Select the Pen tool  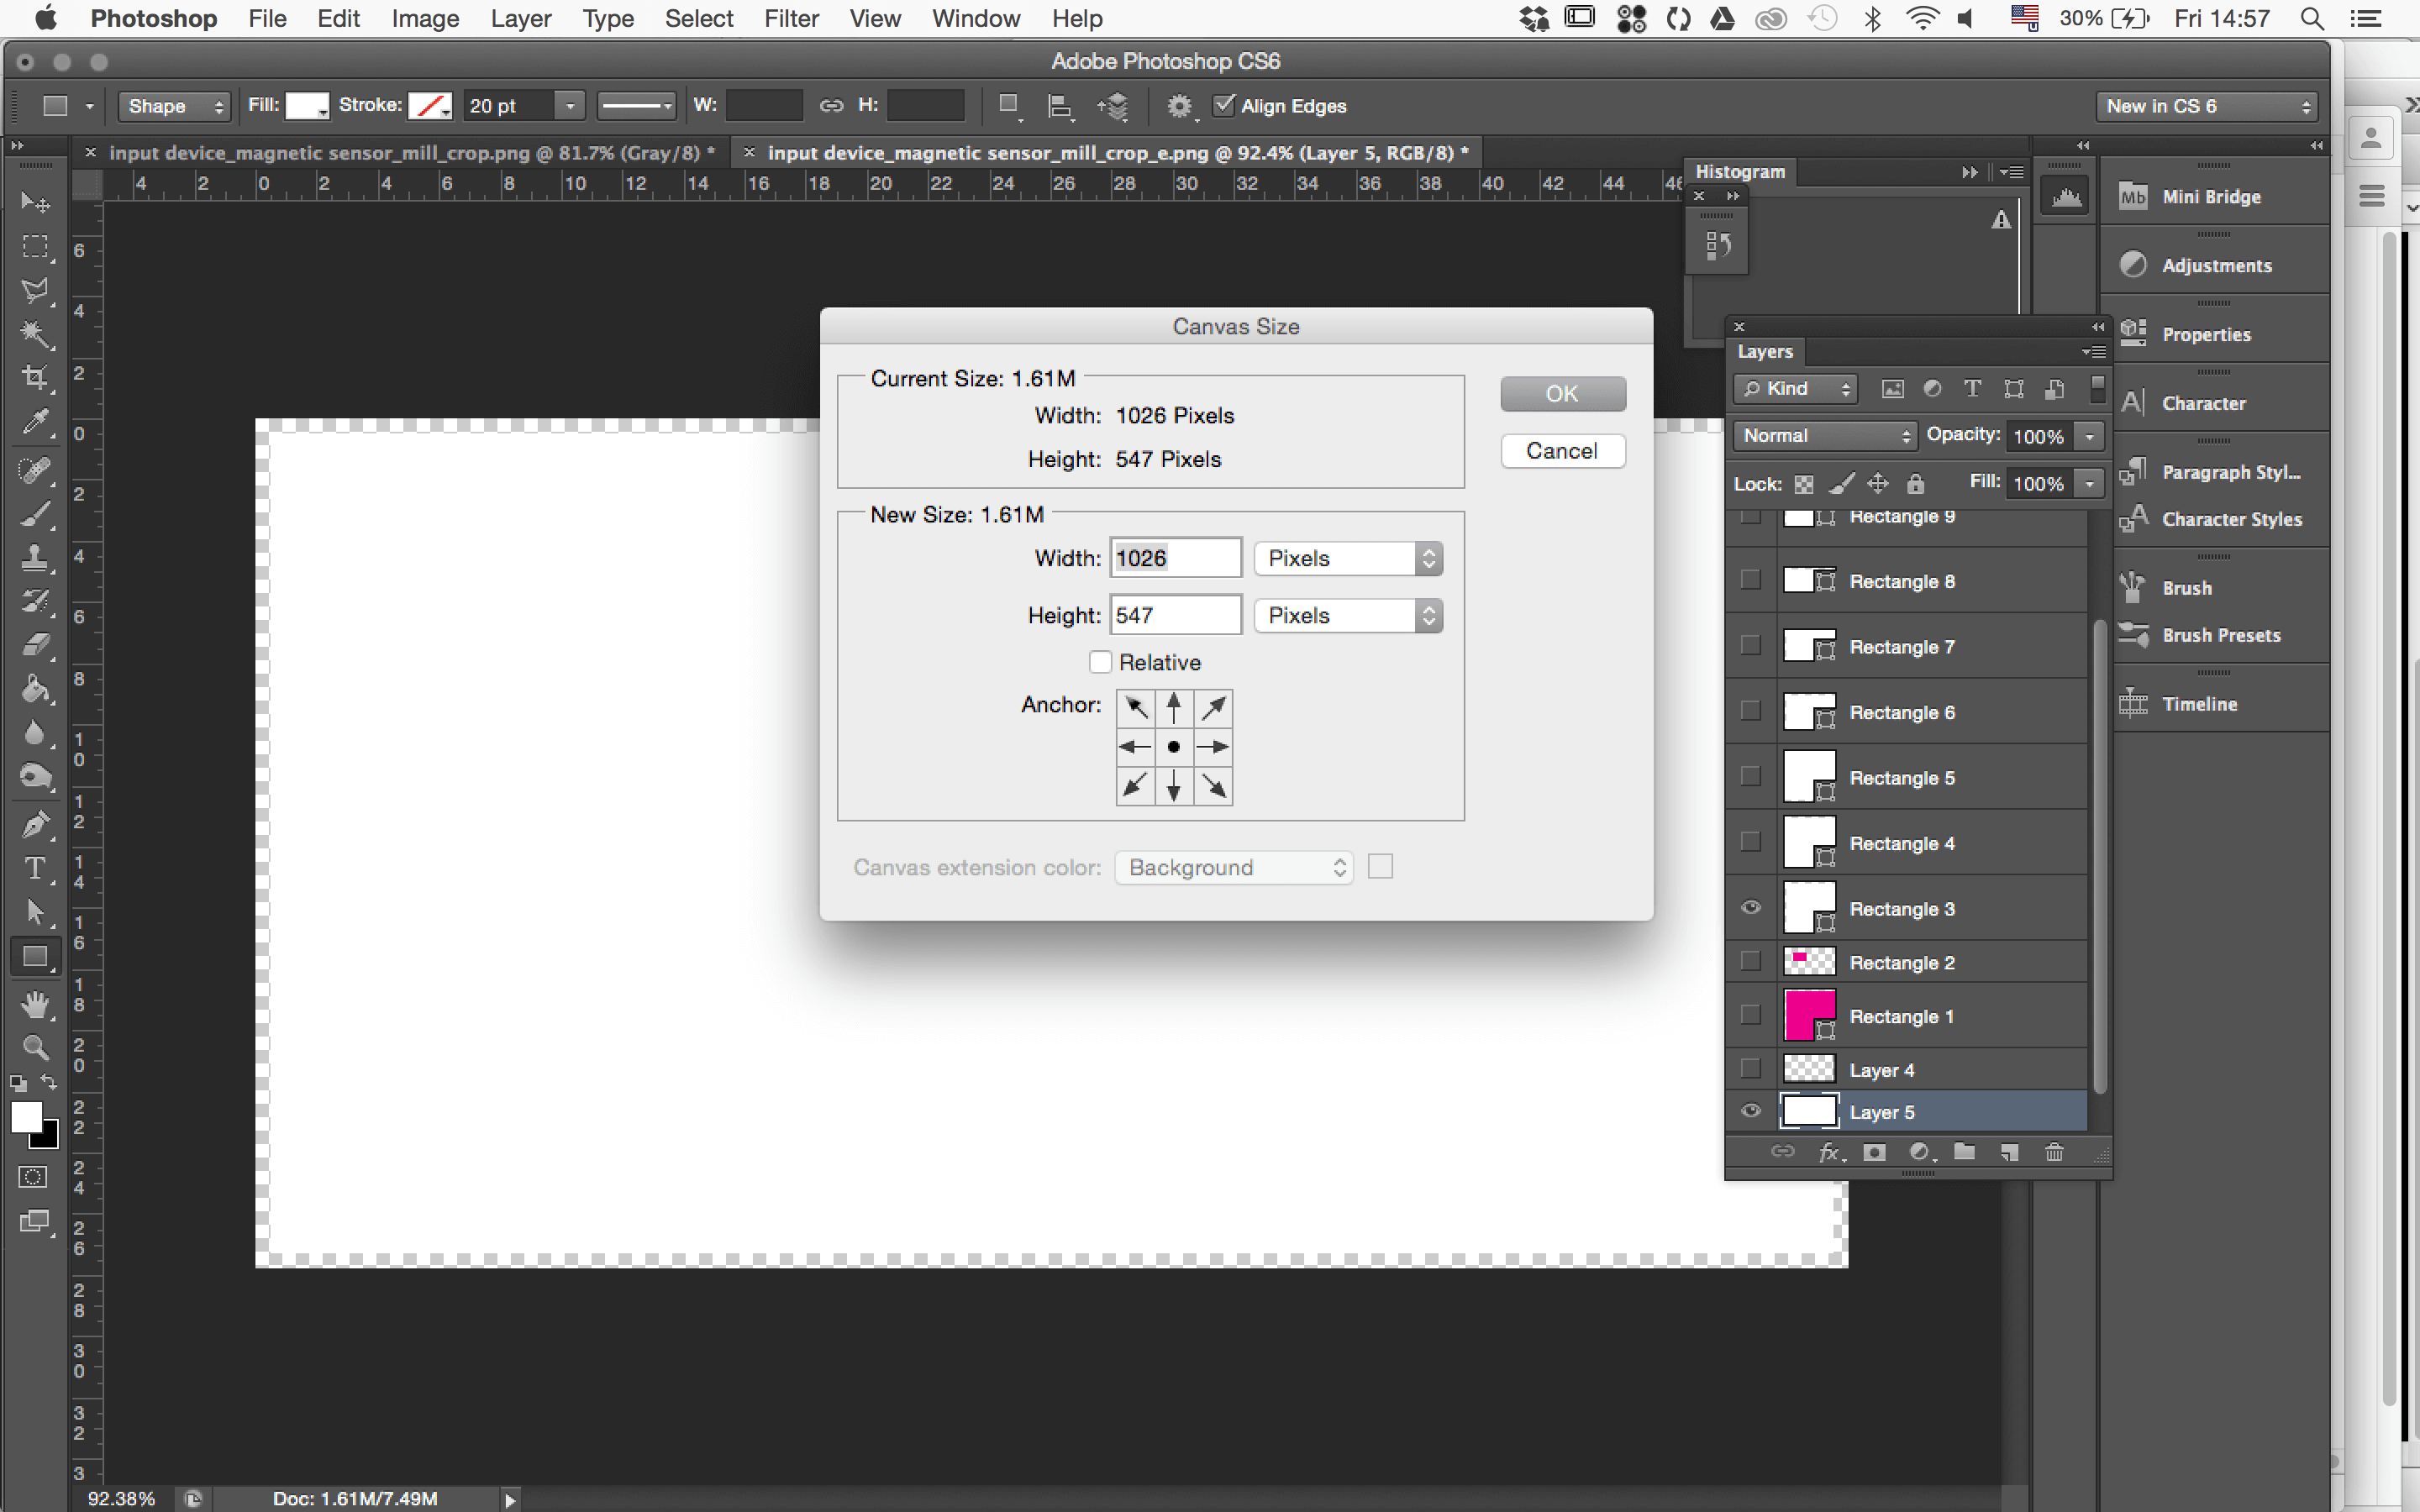tap(36, 824)
